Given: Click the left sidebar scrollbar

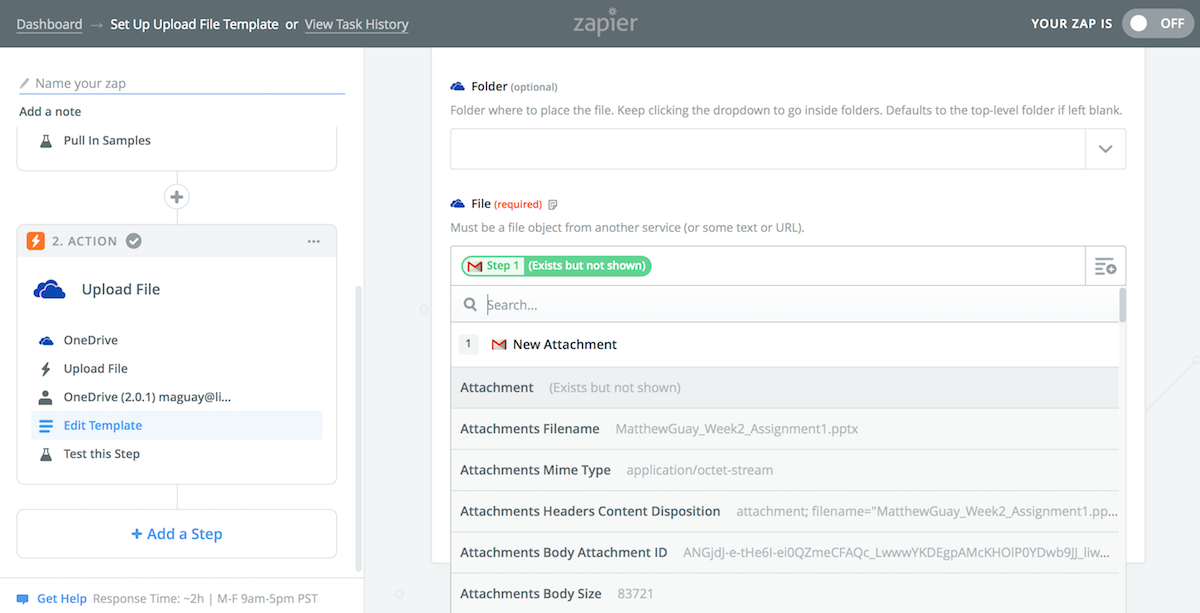Looking at the screenshot, I should 358,430.
